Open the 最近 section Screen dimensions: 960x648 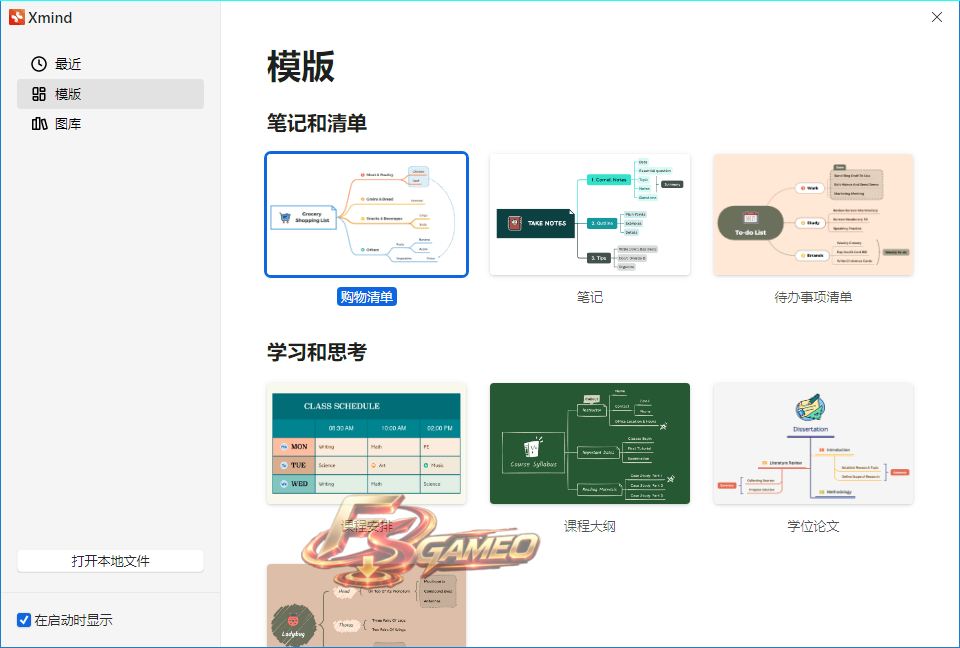click(110, 64)
